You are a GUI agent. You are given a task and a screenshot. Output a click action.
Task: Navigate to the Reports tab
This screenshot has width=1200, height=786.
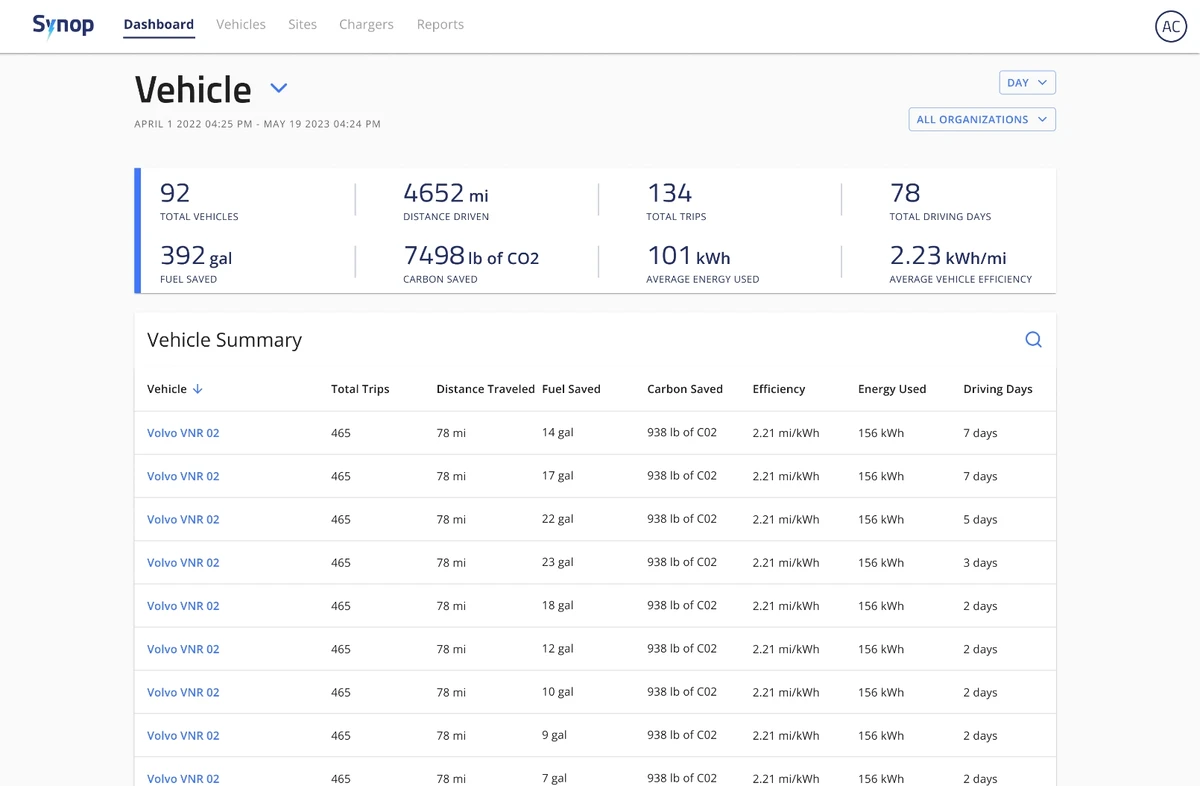click(440, 24)
